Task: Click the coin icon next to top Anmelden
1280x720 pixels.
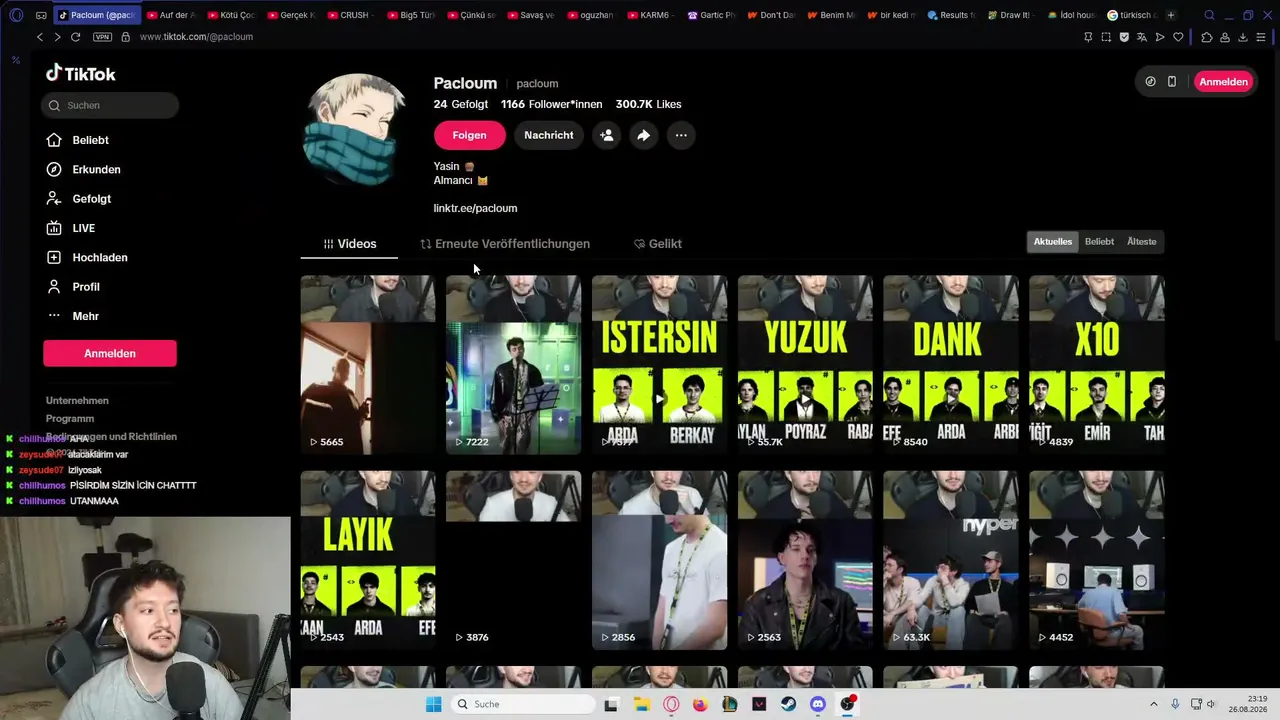Action: coord(1150,82)
